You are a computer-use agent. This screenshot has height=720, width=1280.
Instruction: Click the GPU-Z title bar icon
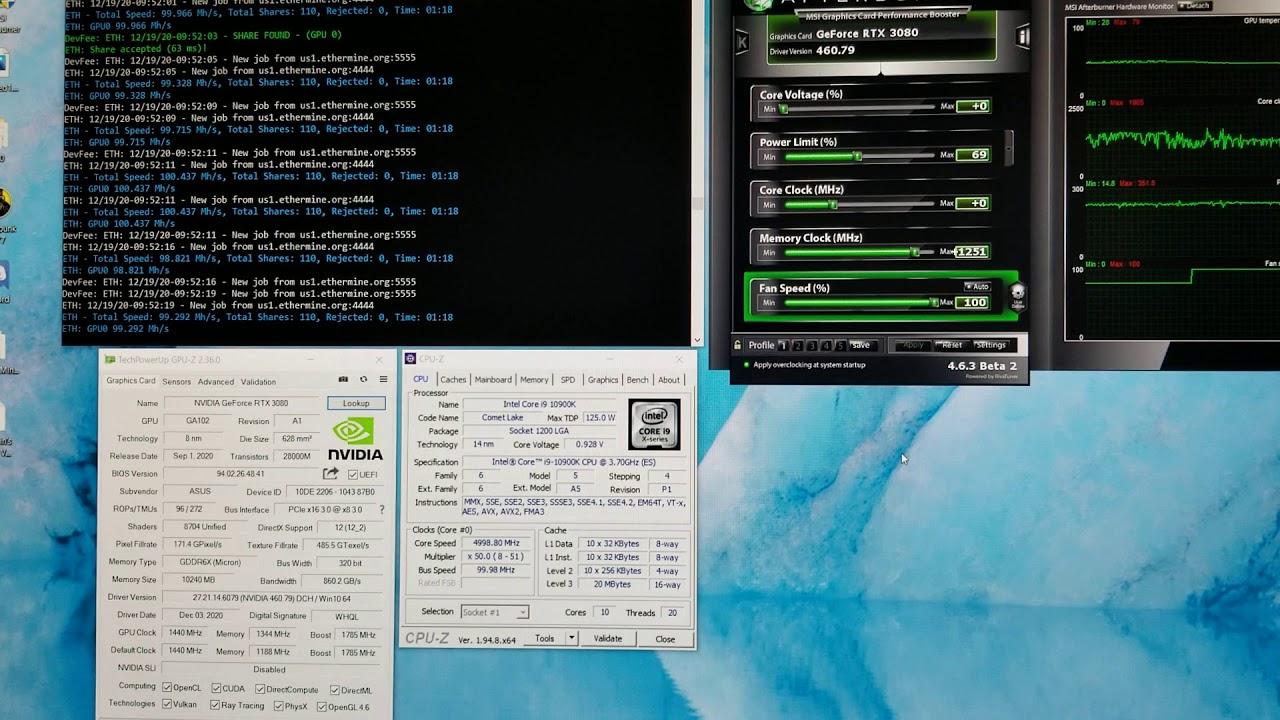click(110, 360)
